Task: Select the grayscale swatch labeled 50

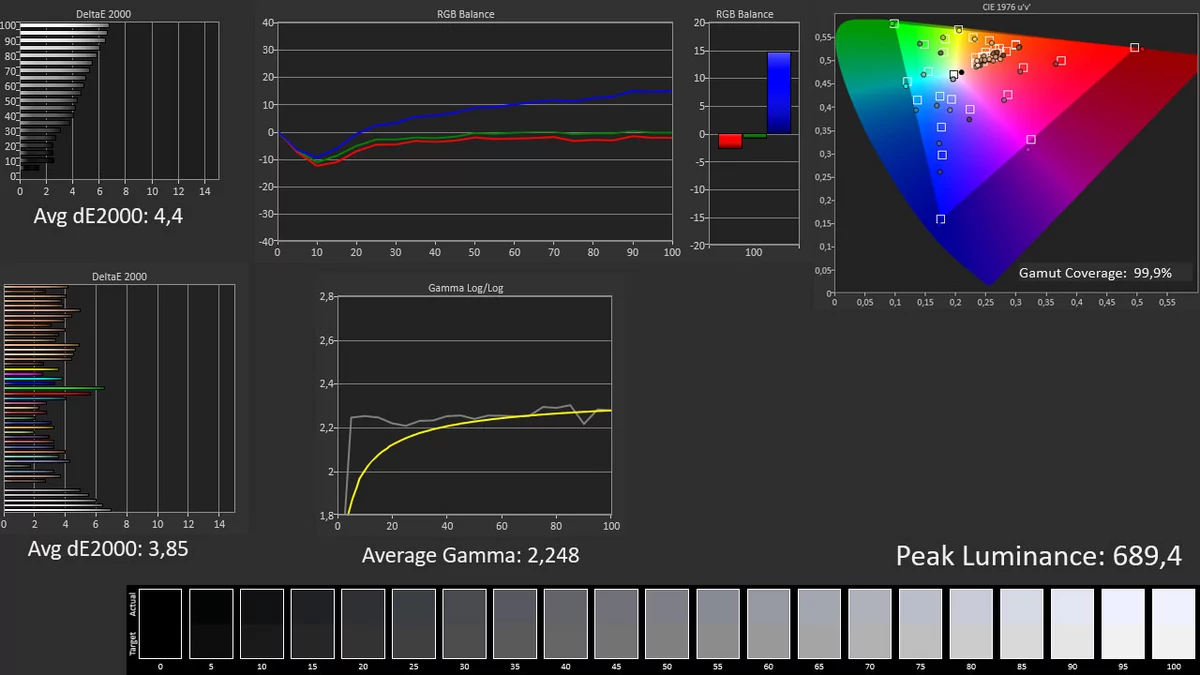Action: [x=667, y=623]
